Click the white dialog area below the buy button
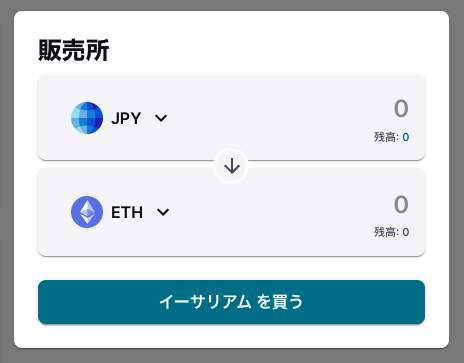 point(231,336)
